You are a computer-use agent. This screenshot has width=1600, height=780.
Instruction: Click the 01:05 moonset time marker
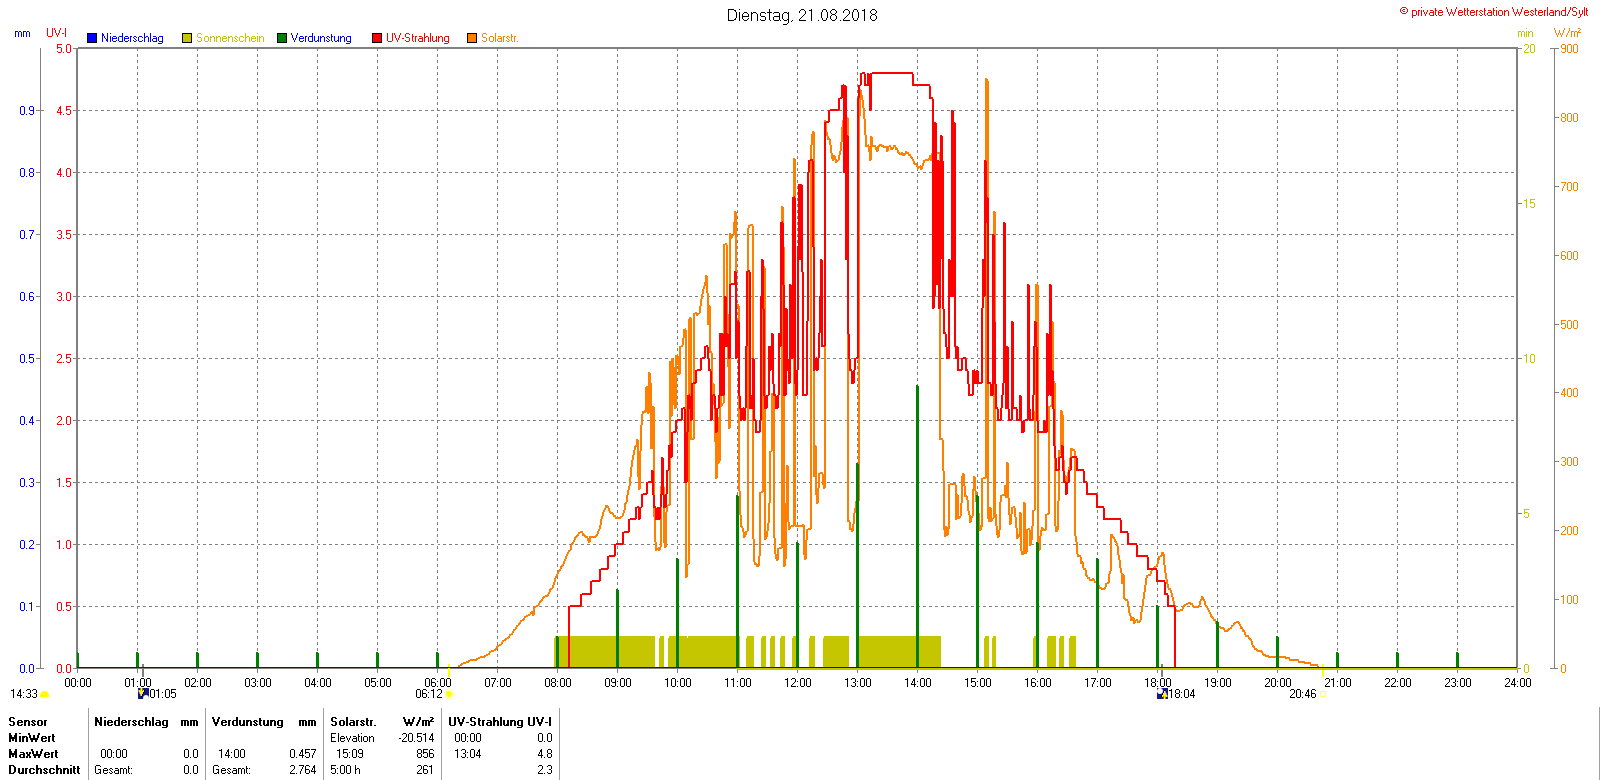pos(163,694)
